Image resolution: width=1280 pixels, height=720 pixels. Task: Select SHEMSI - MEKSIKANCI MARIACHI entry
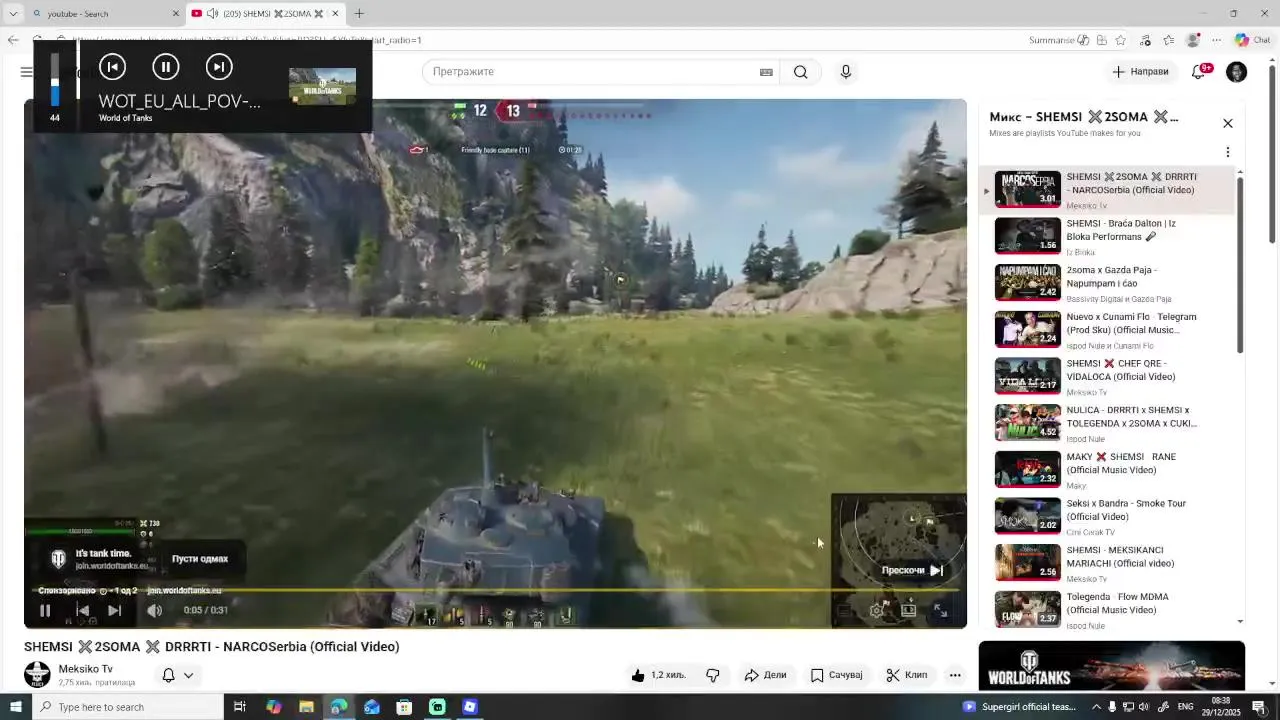tap(1109, 563)
